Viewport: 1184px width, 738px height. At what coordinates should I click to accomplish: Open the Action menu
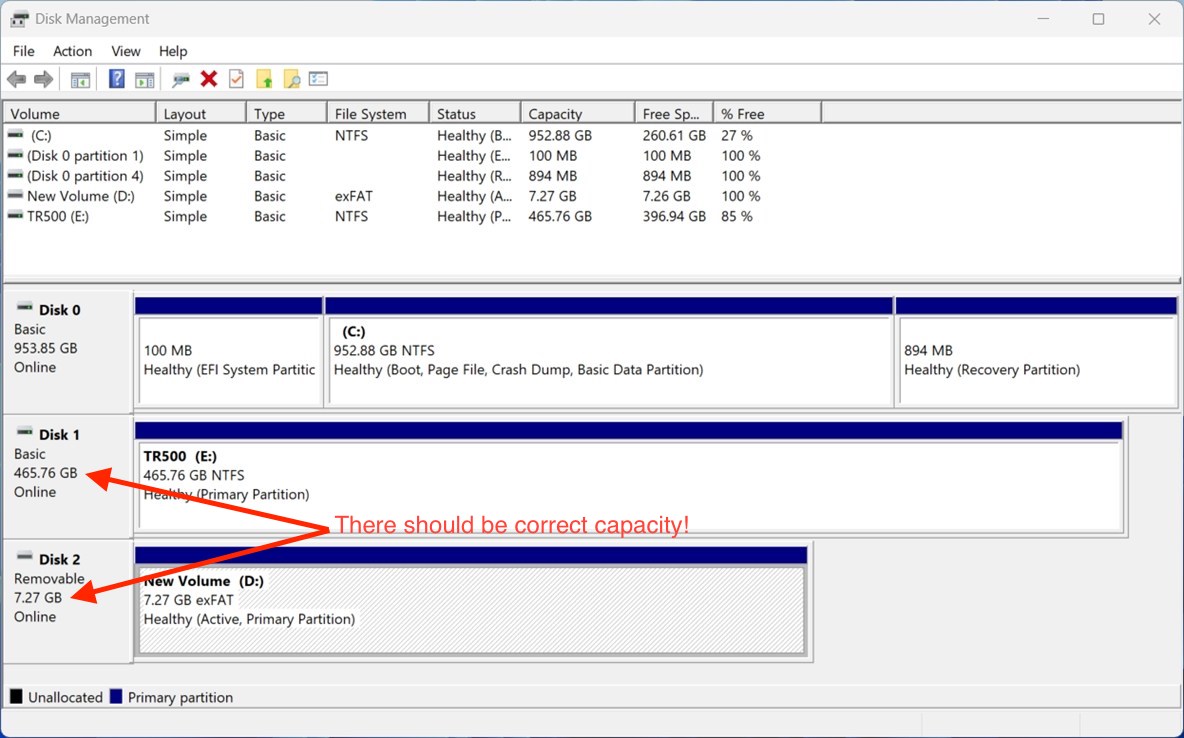(x=72, y=51)
